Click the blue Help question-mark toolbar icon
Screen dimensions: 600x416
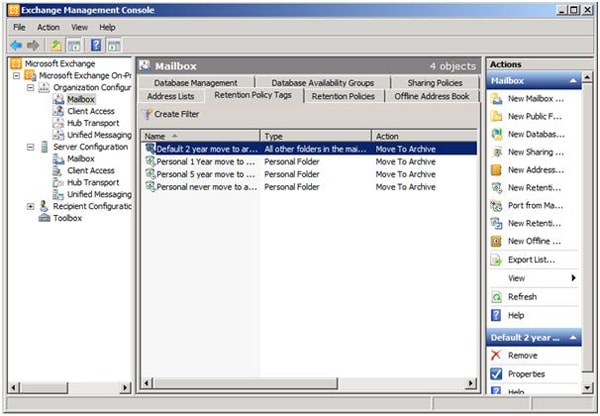pyautogui.click(x=96, y=45)
